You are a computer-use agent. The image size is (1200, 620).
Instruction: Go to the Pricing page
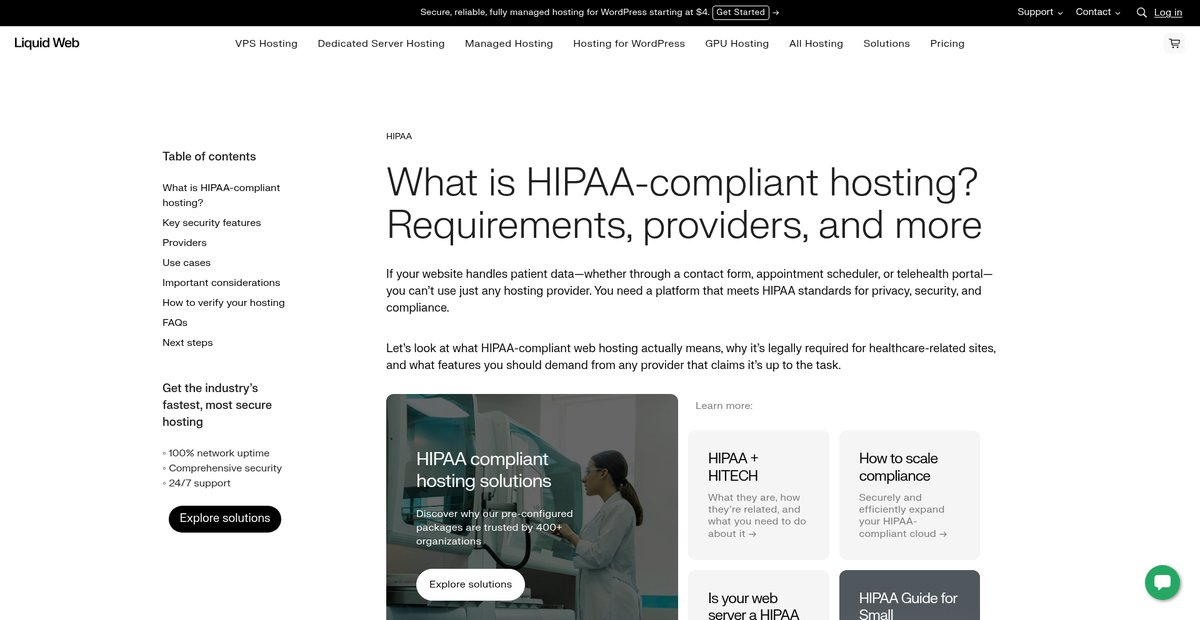click(x=947, y=44)
